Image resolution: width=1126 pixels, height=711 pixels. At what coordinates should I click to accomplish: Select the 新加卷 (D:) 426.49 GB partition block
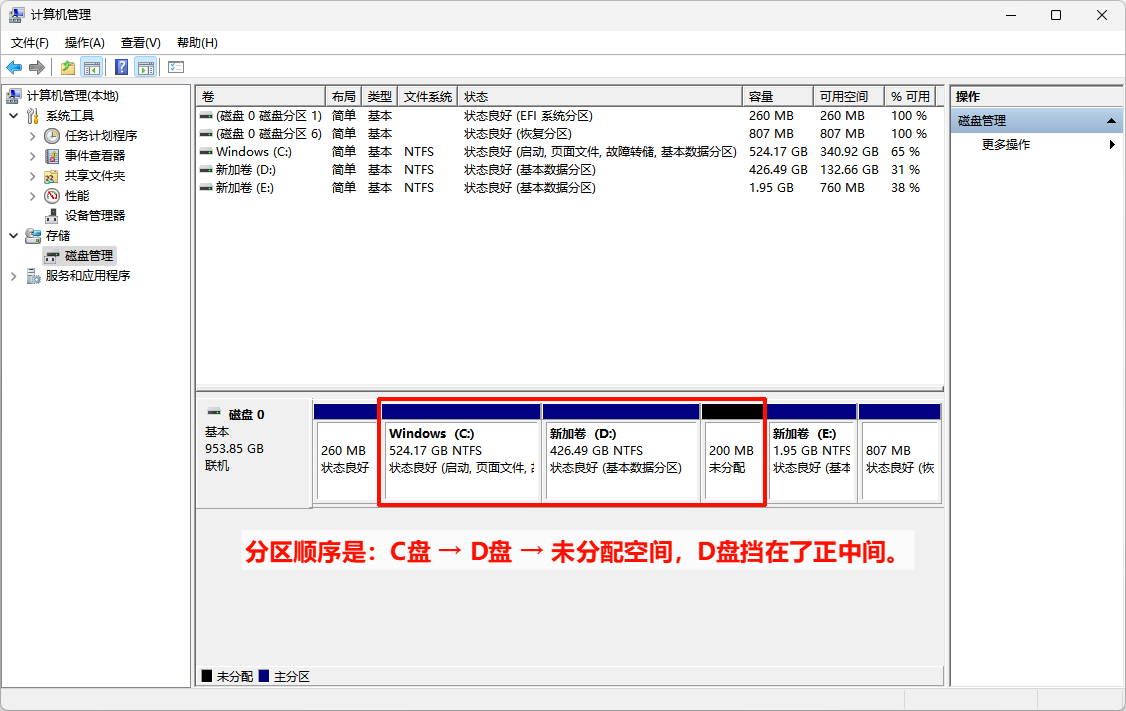(x=621, y=452)
